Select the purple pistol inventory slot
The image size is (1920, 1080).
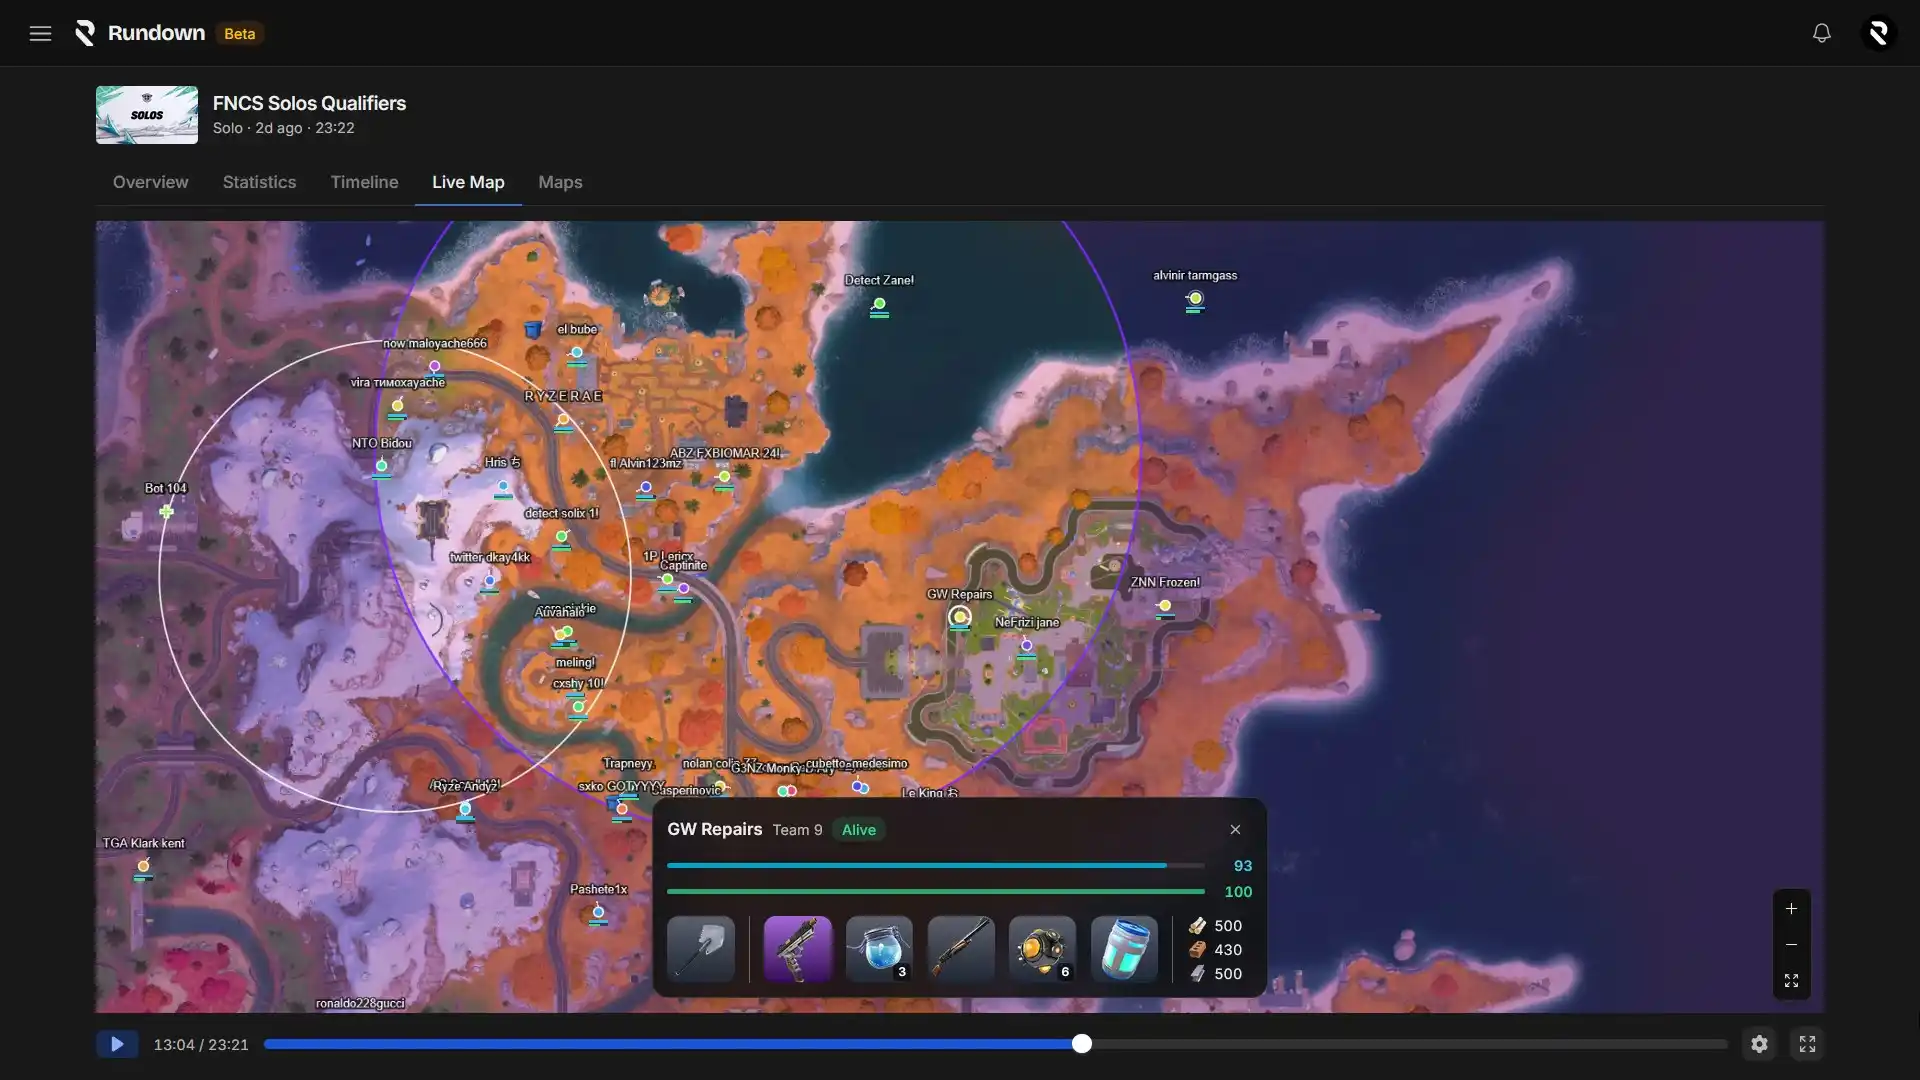click(797, 948)
